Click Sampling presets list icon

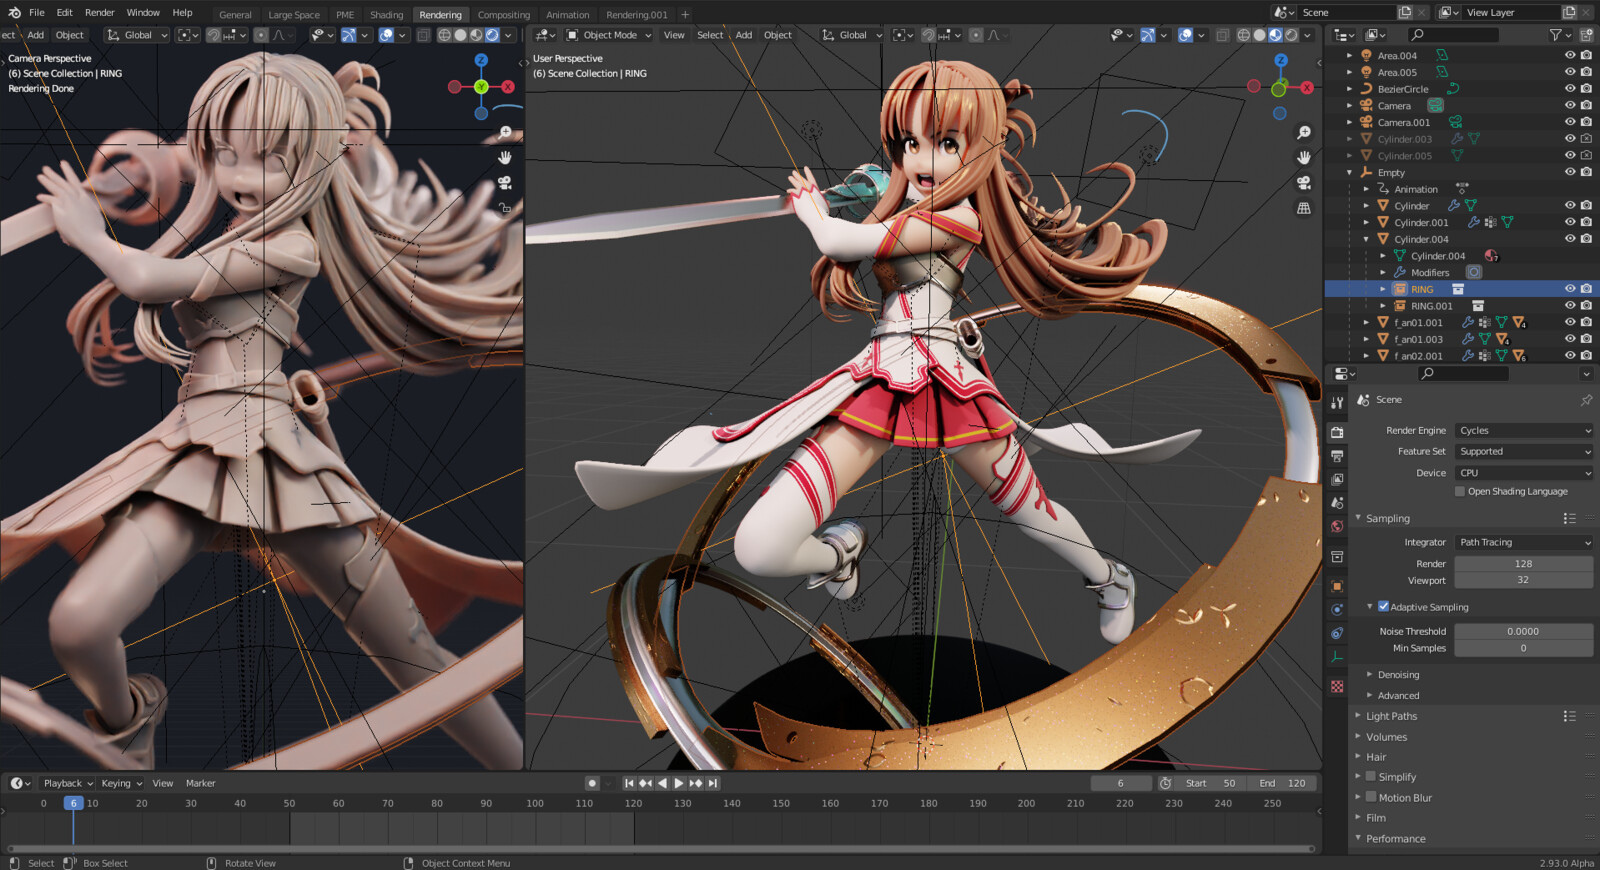1569,518
